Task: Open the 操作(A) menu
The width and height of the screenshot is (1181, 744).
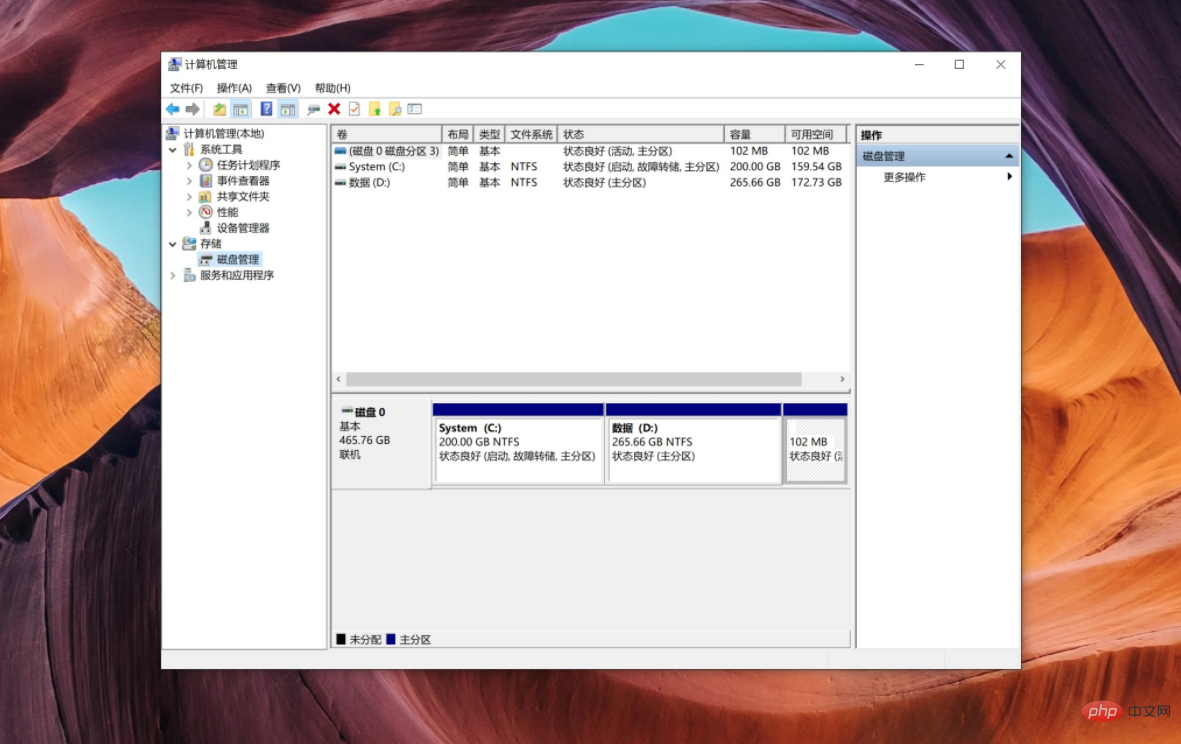Action: click(234, 88)
